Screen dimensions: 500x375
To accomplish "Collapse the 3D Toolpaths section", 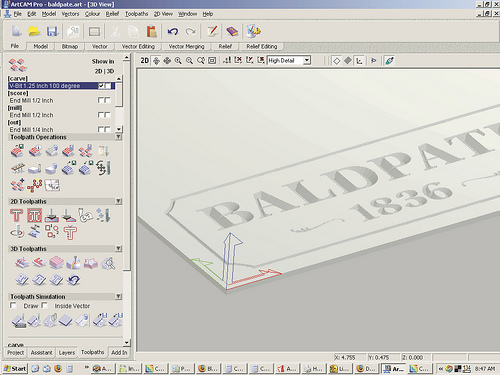I will 119,249.
